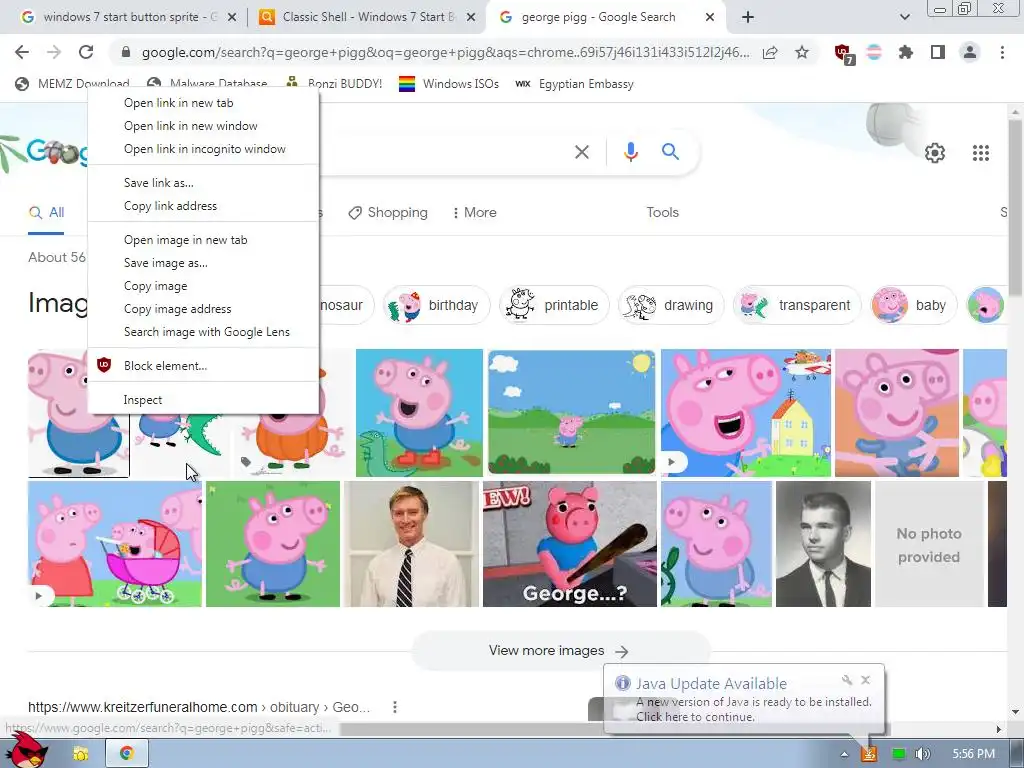1024x768 pixels.
Task: Toggle the side panel icon
Action: pyautogui.click(x=938, y=52)
